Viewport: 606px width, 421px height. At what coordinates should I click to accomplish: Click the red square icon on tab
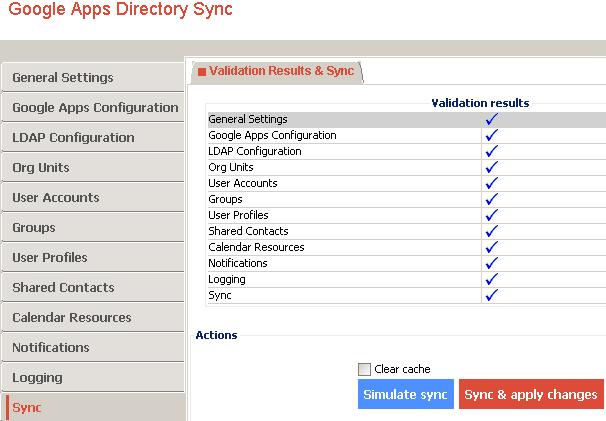(x=202, y=72)
